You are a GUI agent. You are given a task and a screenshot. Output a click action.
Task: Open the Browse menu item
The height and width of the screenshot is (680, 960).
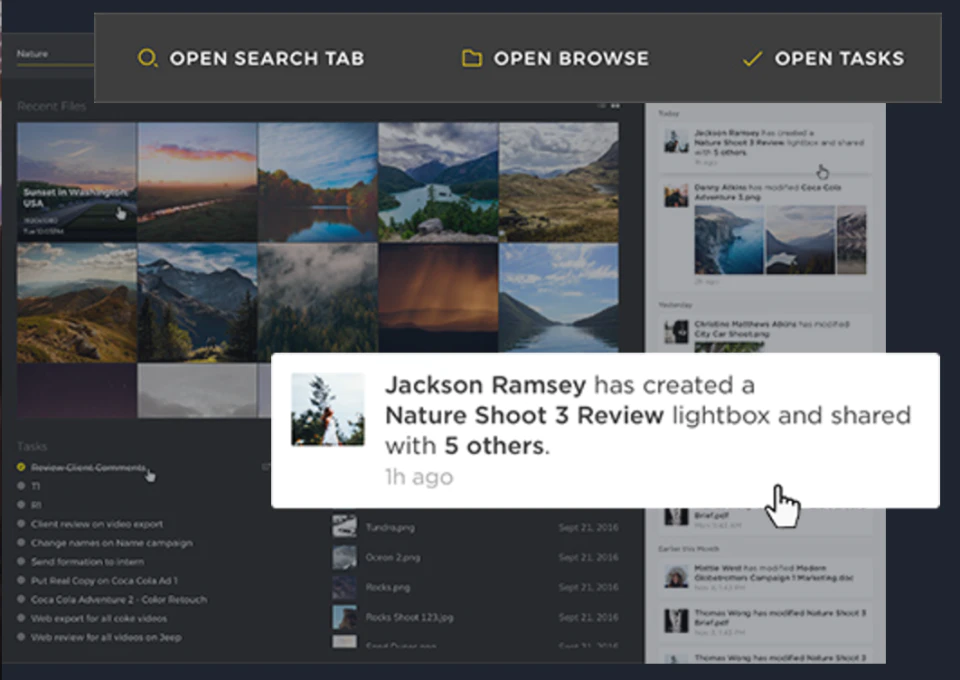coord(571,58)
